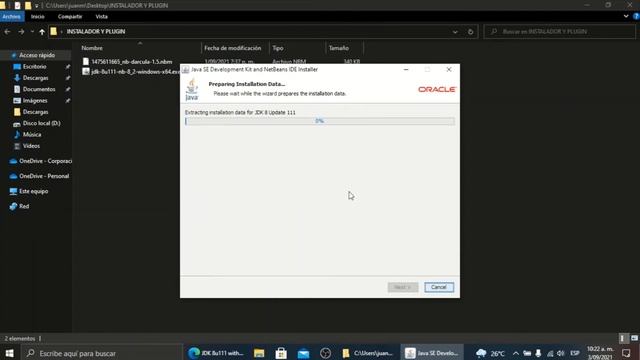Refresh the current folder view

coord(470,32)
